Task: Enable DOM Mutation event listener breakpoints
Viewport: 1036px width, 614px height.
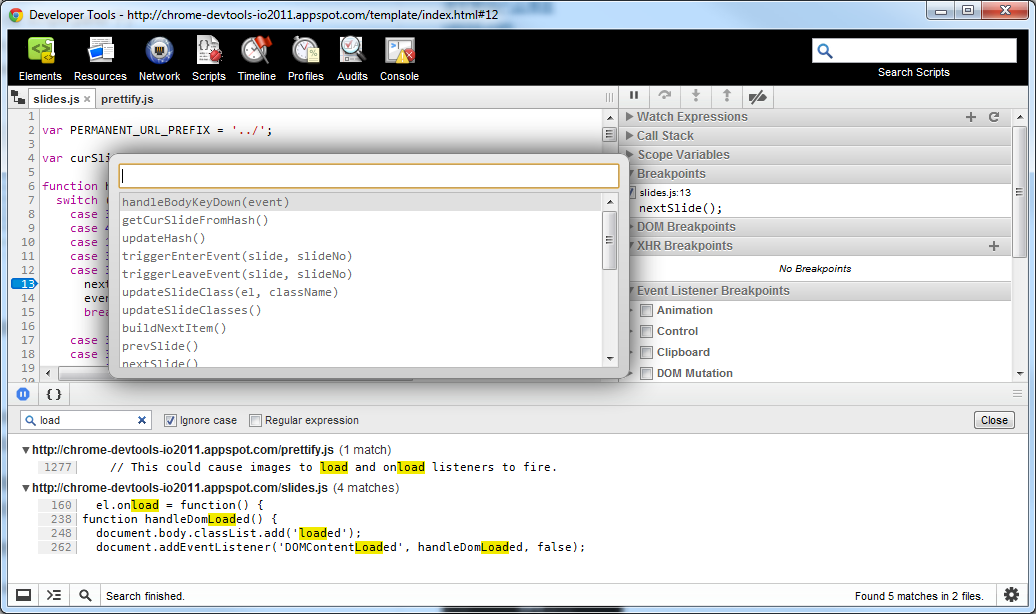Action: (646, 374)
